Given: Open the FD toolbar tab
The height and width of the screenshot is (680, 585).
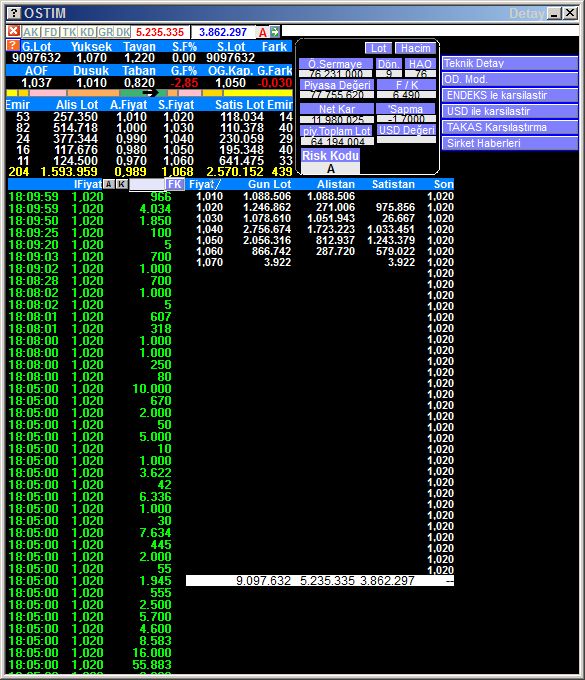Looking at the screenshot, I should click(51, 32).
